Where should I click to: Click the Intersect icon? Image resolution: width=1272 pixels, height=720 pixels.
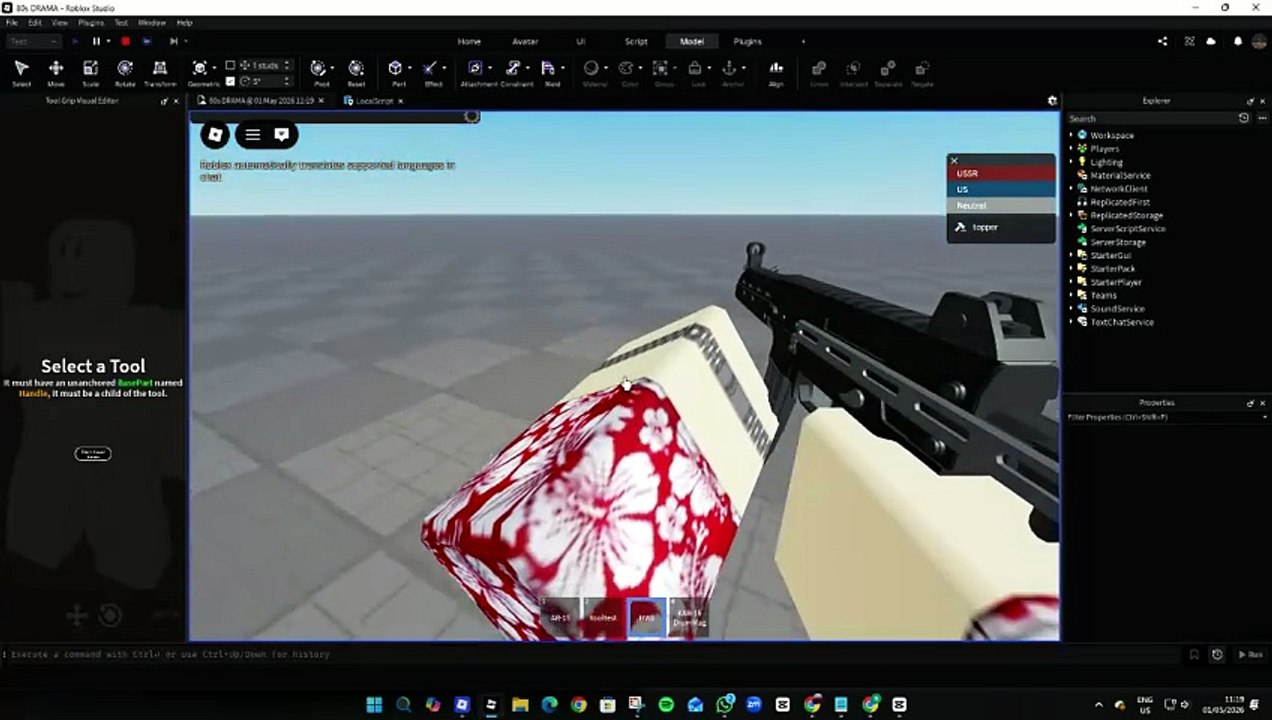pyautogui.click(x=853, y=69)
